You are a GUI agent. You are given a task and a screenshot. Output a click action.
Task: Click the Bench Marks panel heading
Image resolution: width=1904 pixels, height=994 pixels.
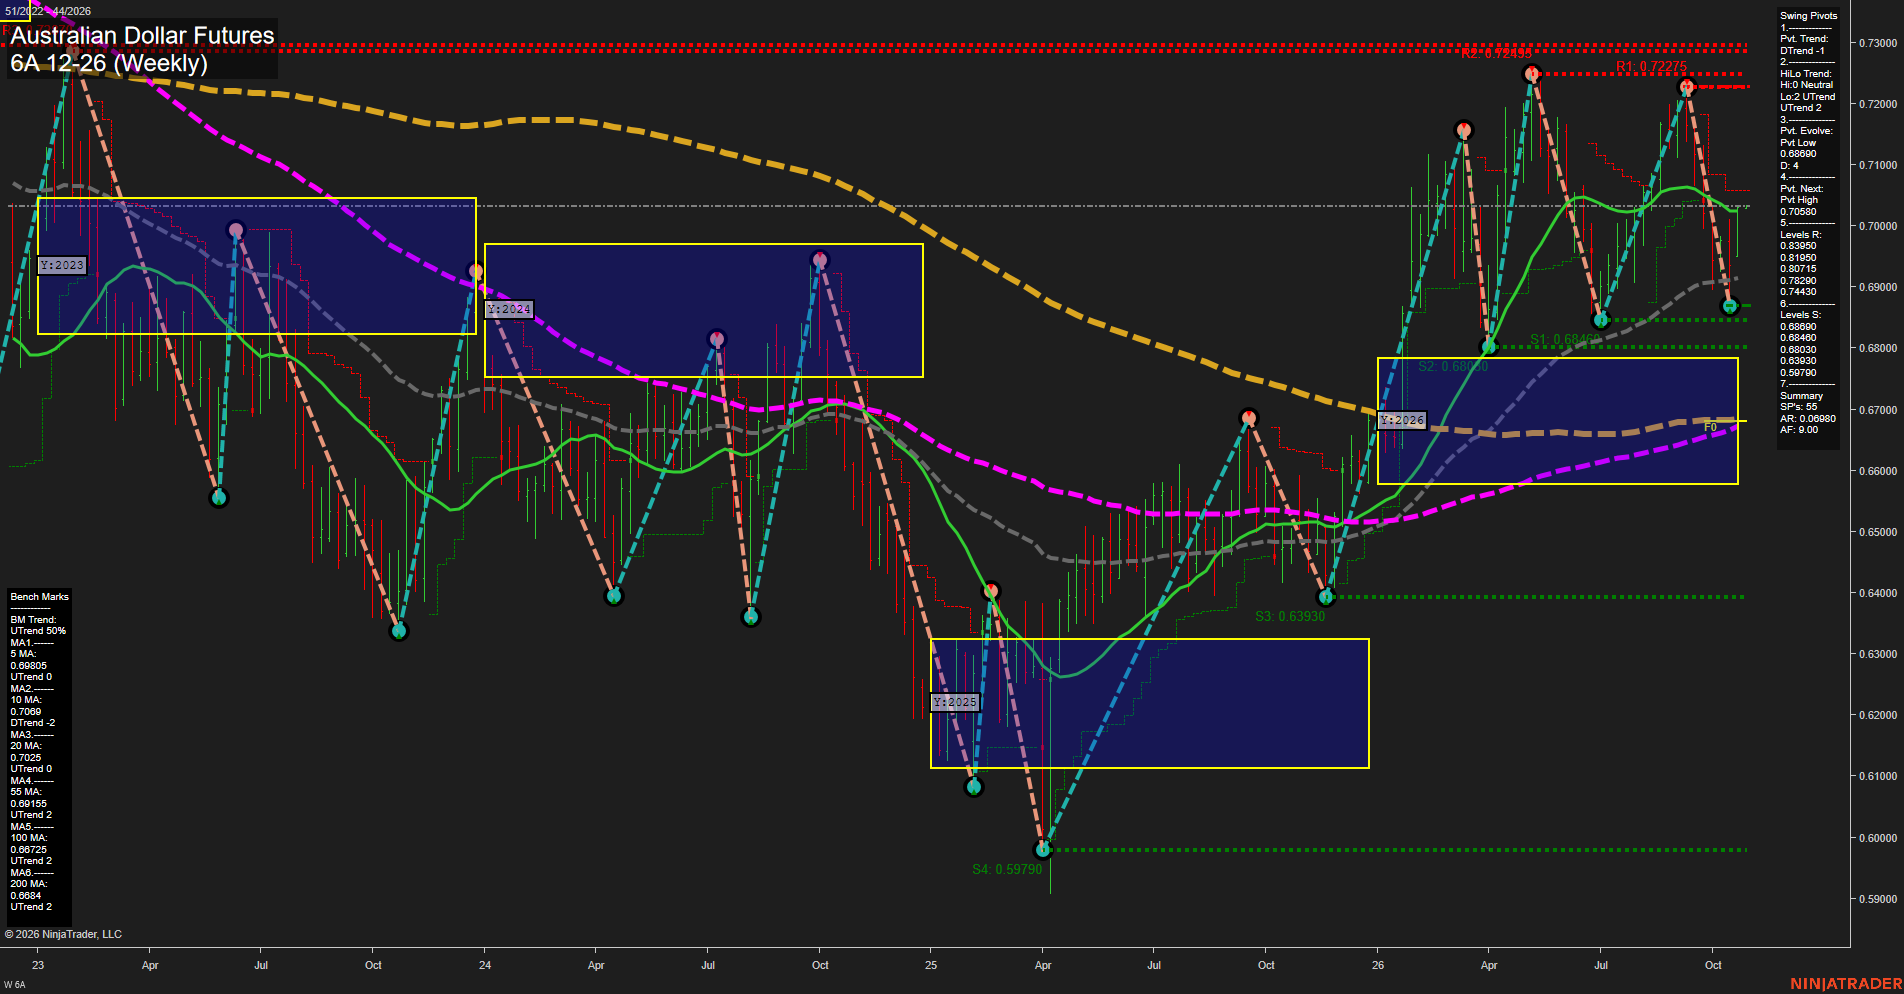coord(39,597)
